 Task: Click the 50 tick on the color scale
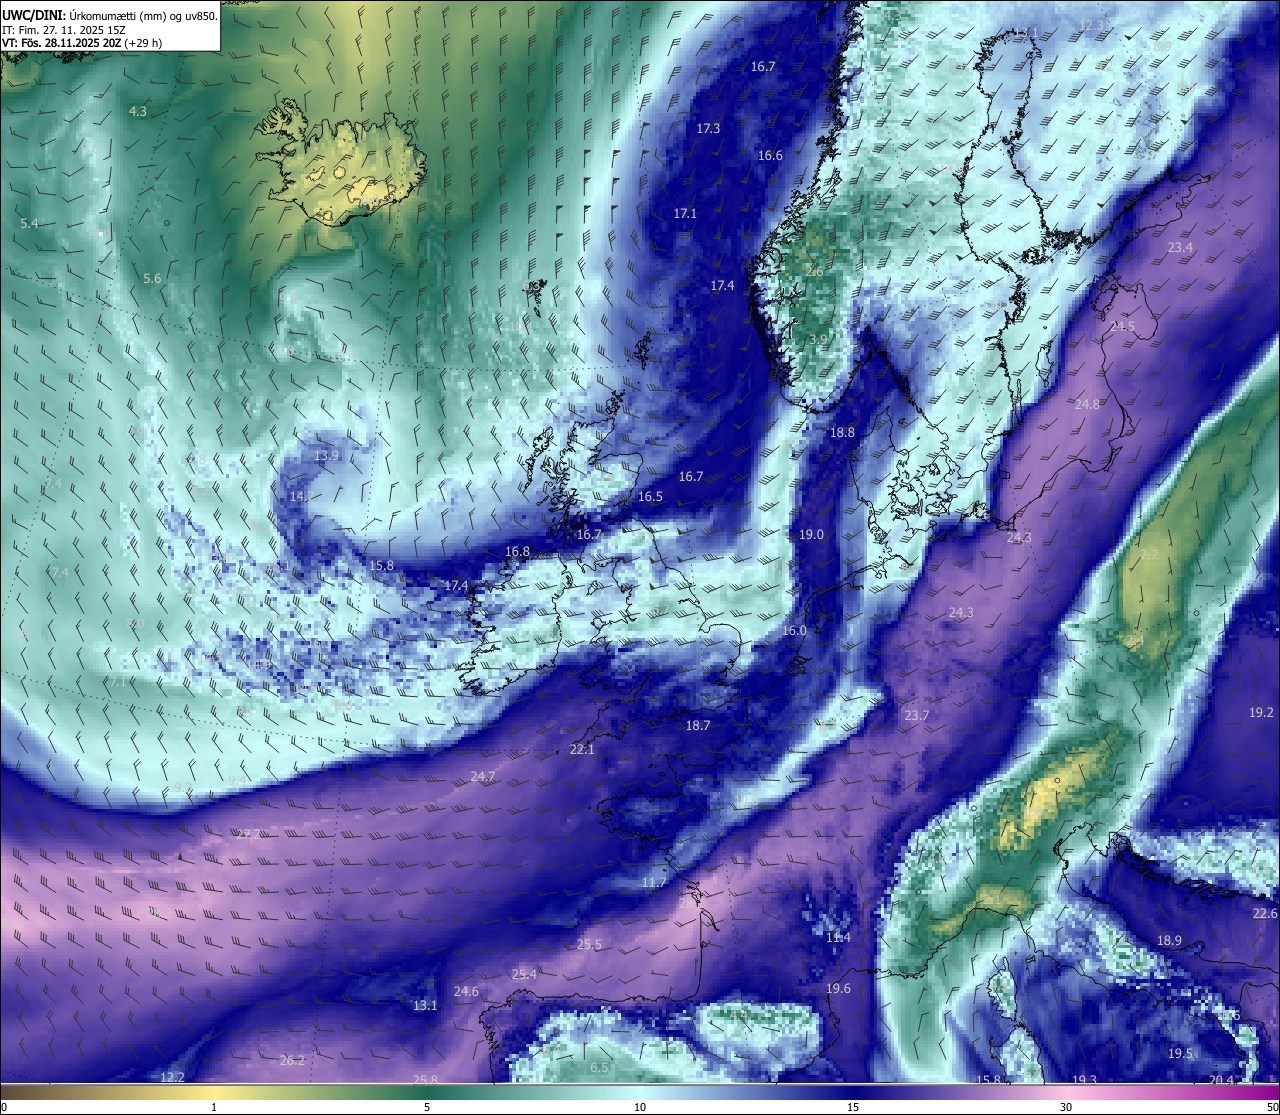[1272, 1108]
